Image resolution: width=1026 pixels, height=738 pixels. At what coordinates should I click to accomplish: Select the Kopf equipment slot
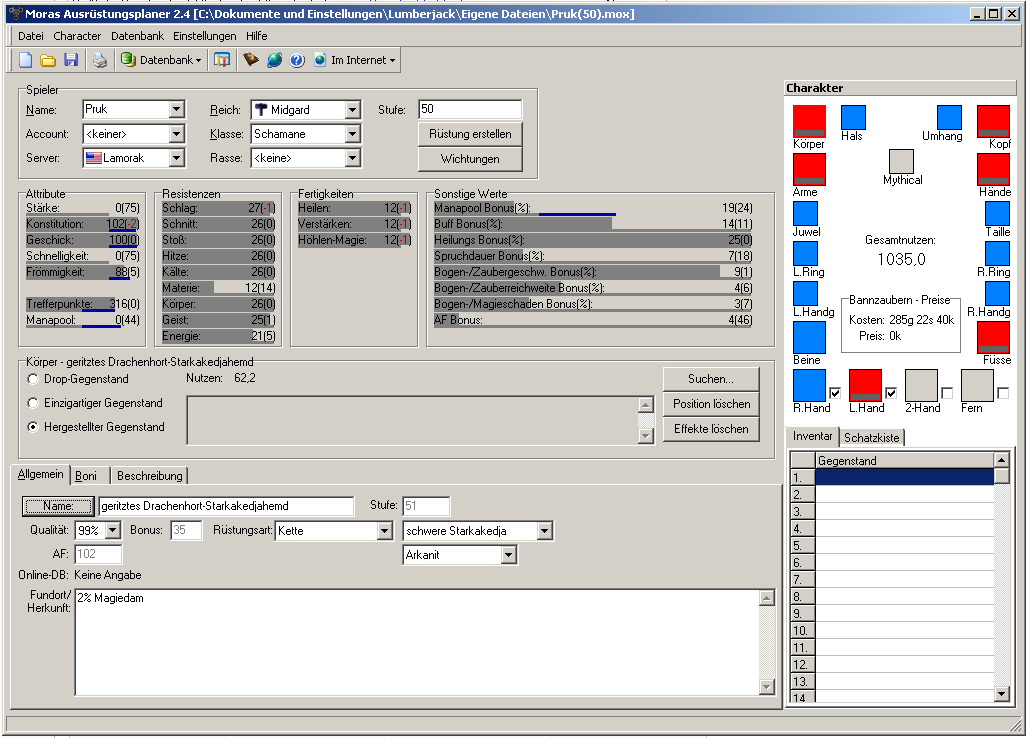(993, 121)
